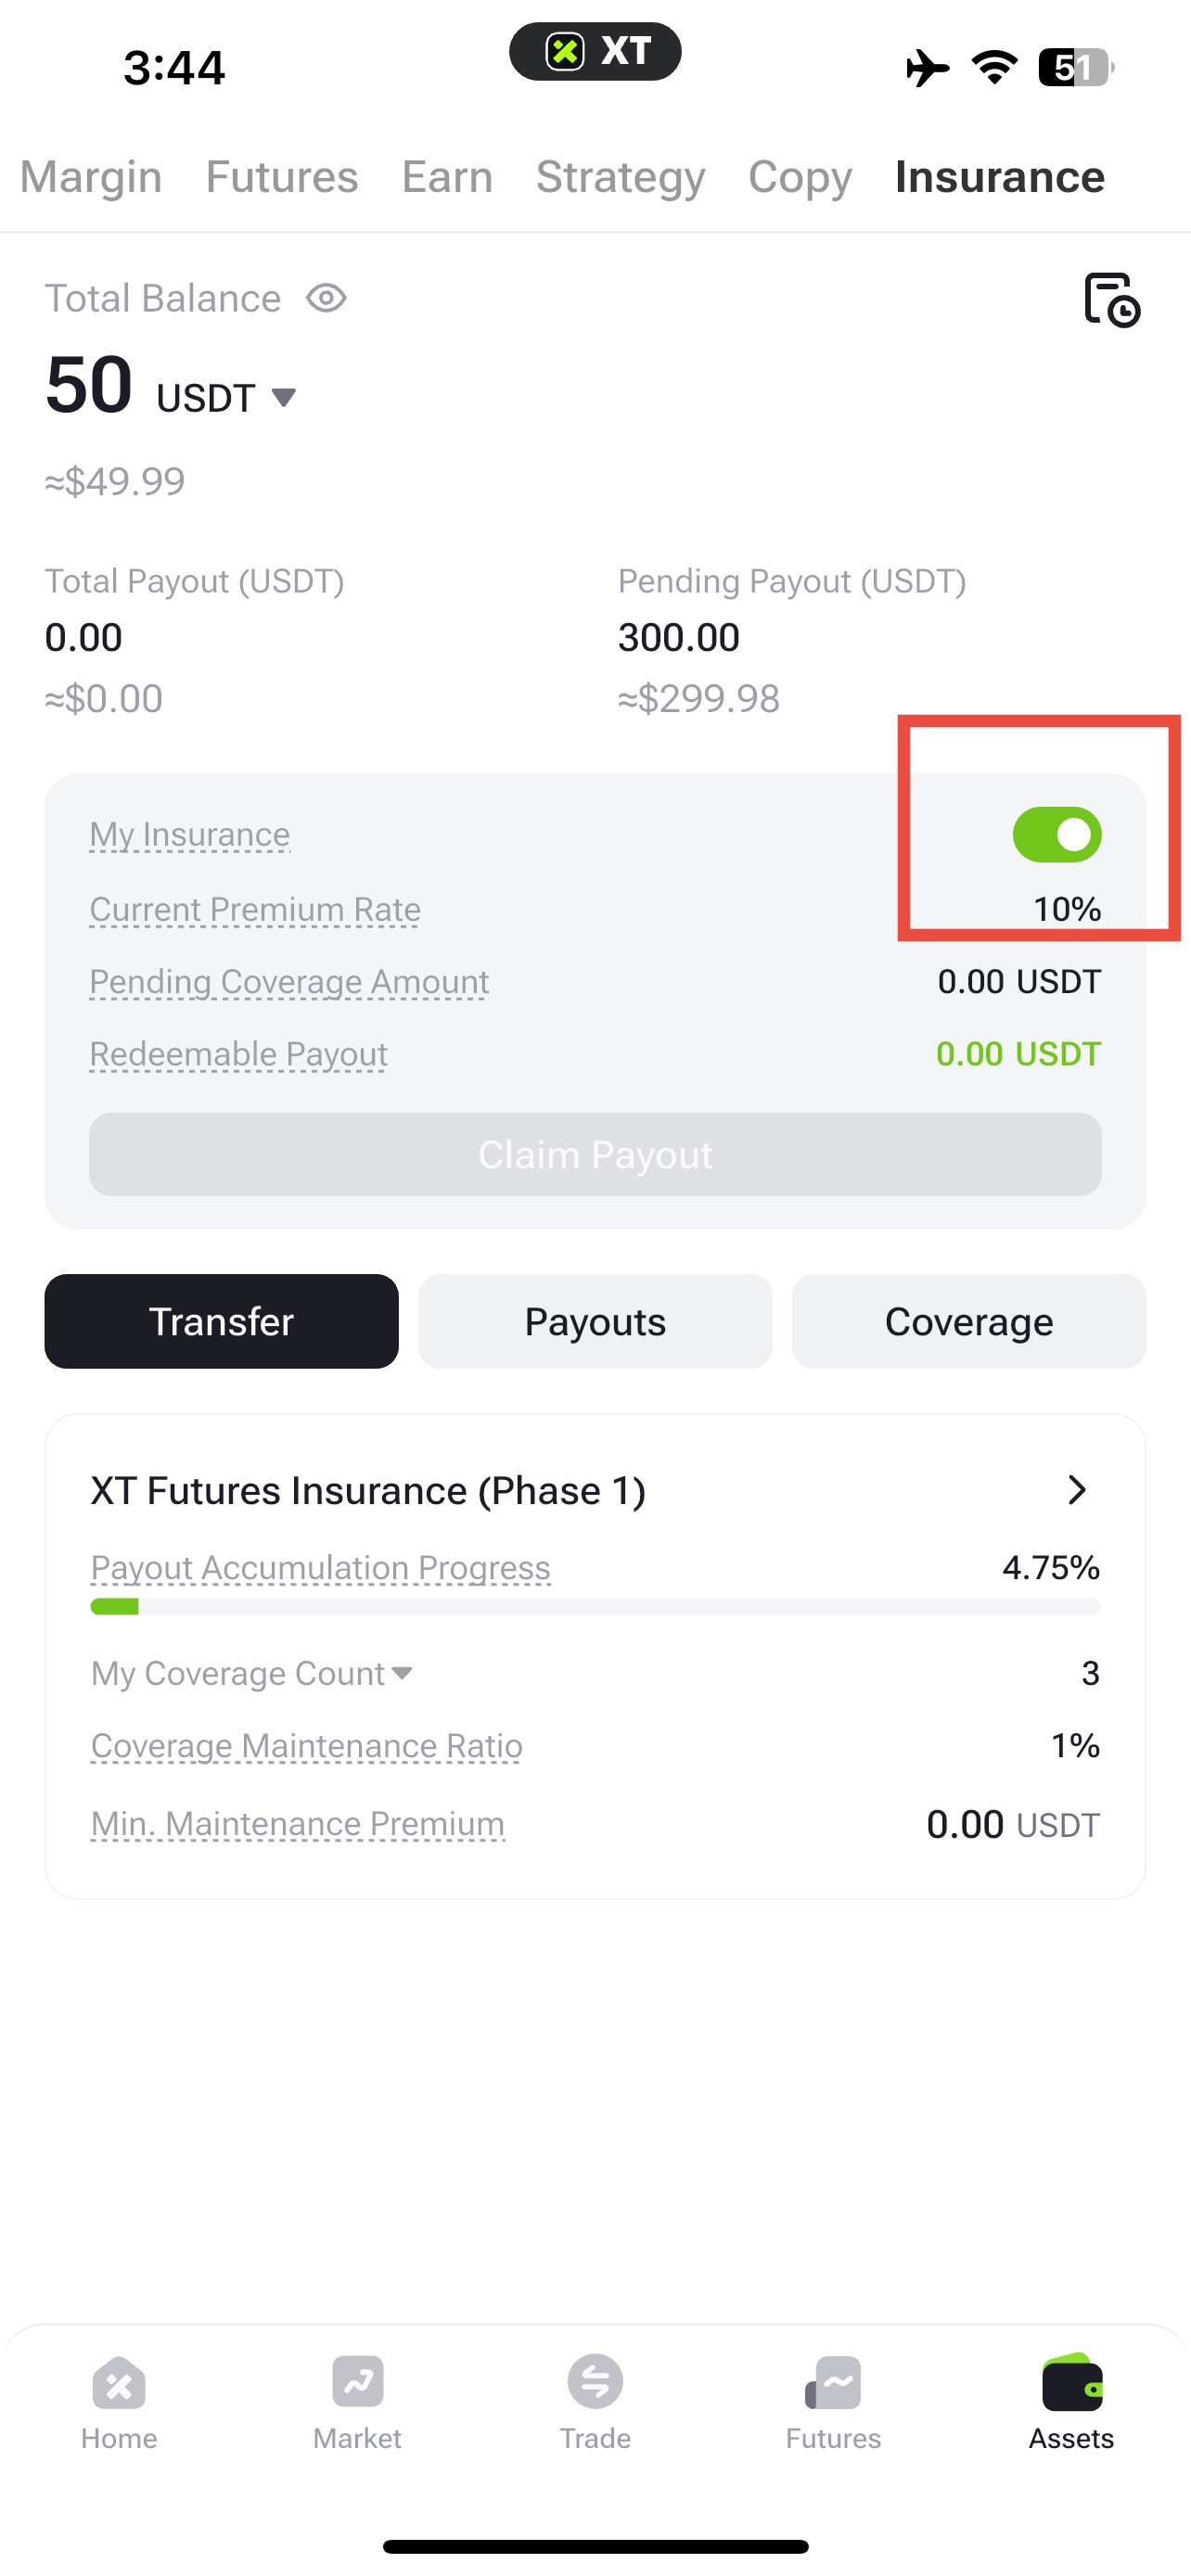Viewport: 1191px width, 2576px height.
Task: Hide Total Balance with the eye icon
Action: click(x=326, y=298)
